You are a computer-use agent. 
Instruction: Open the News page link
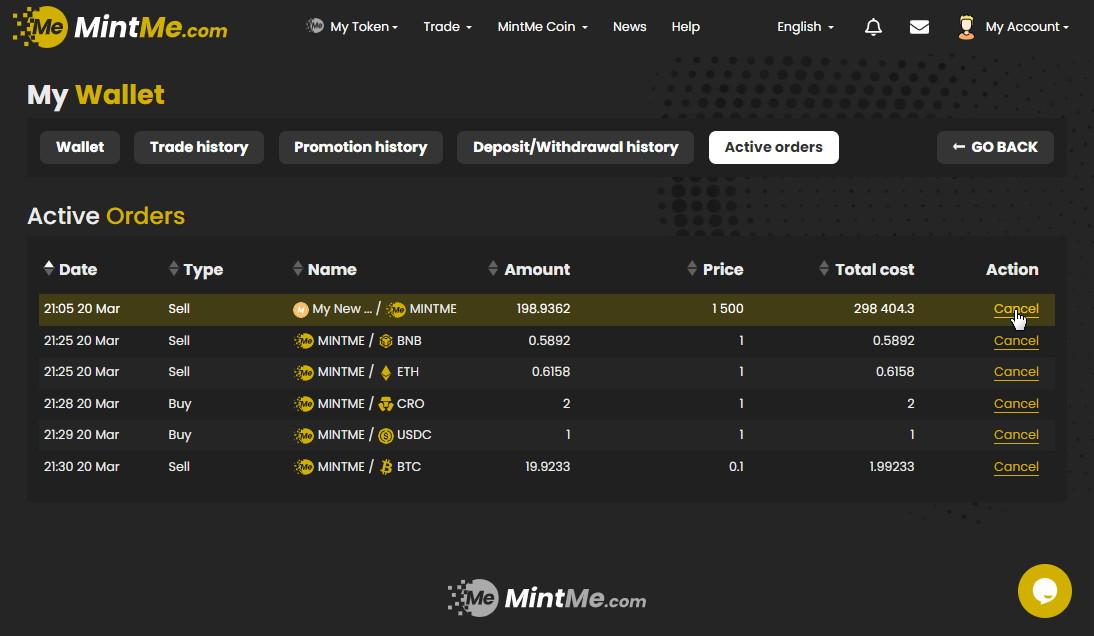629,27
